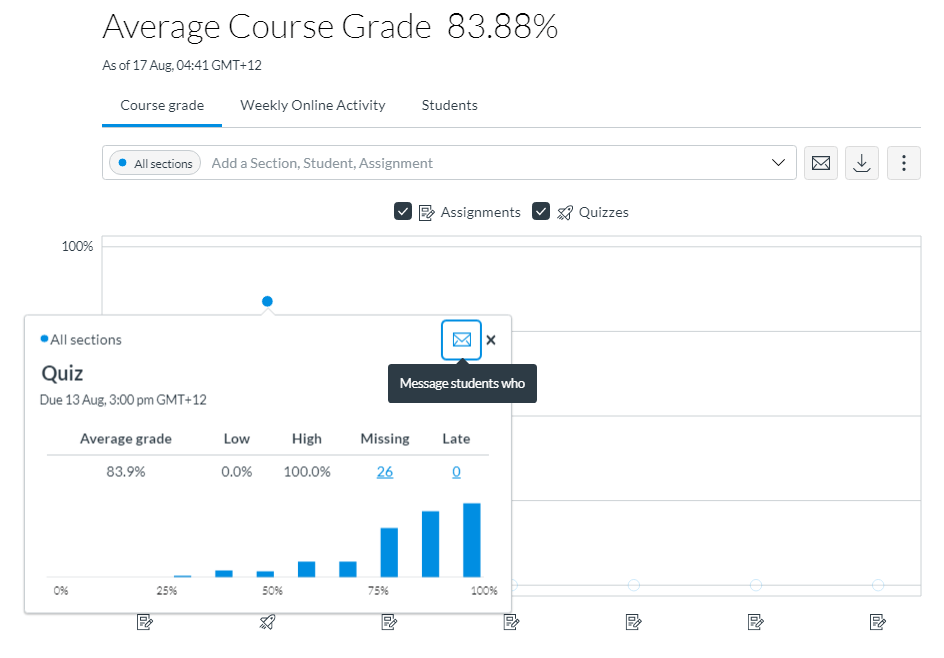Open the Students tab

pos(449,105)
